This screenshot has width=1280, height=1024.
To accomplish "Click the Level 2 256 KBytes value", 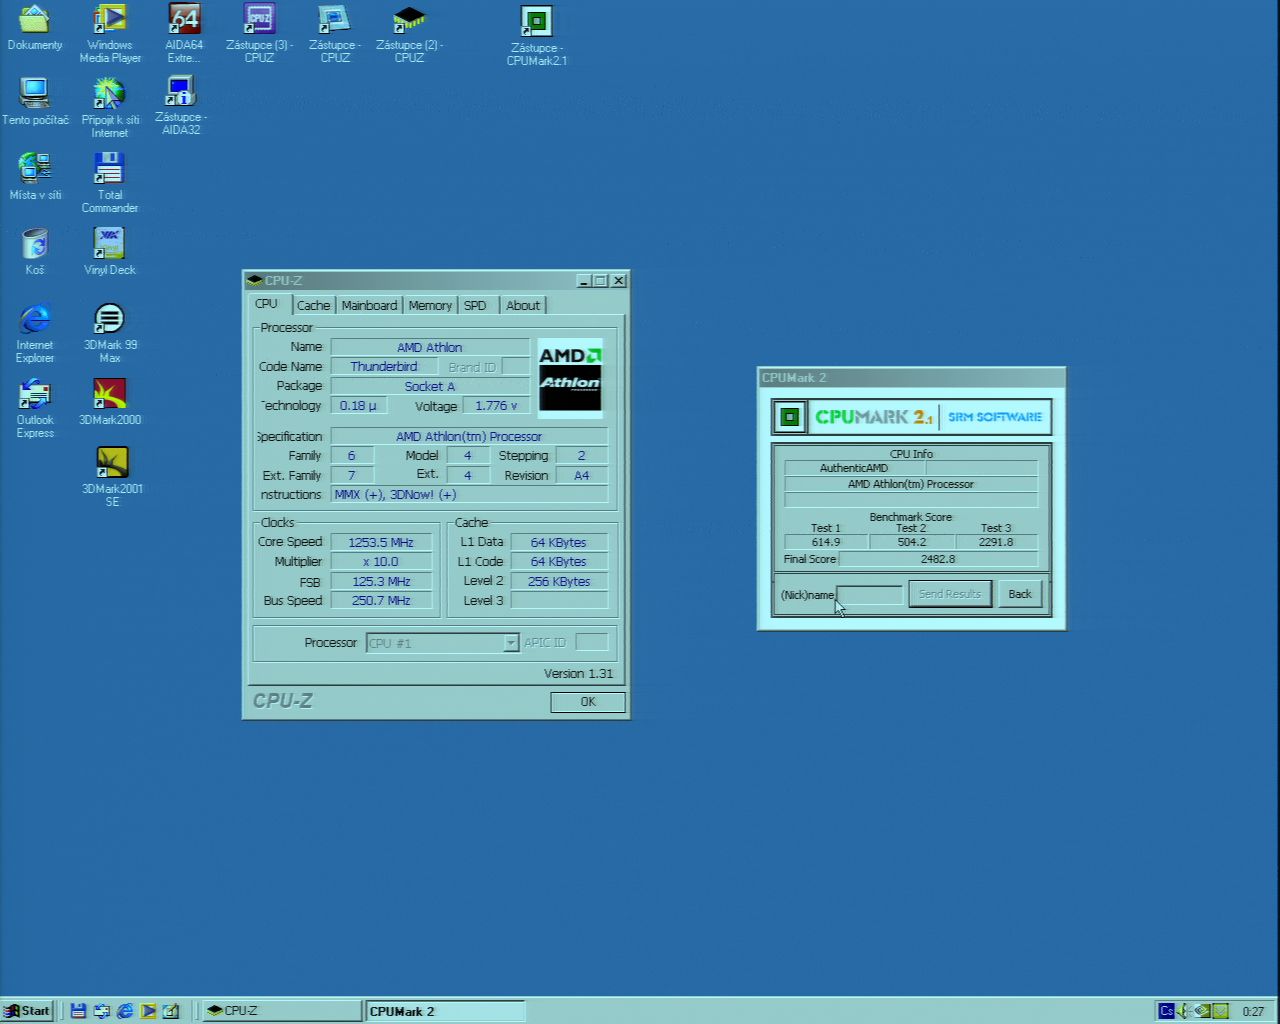I will tap(559, 581).
